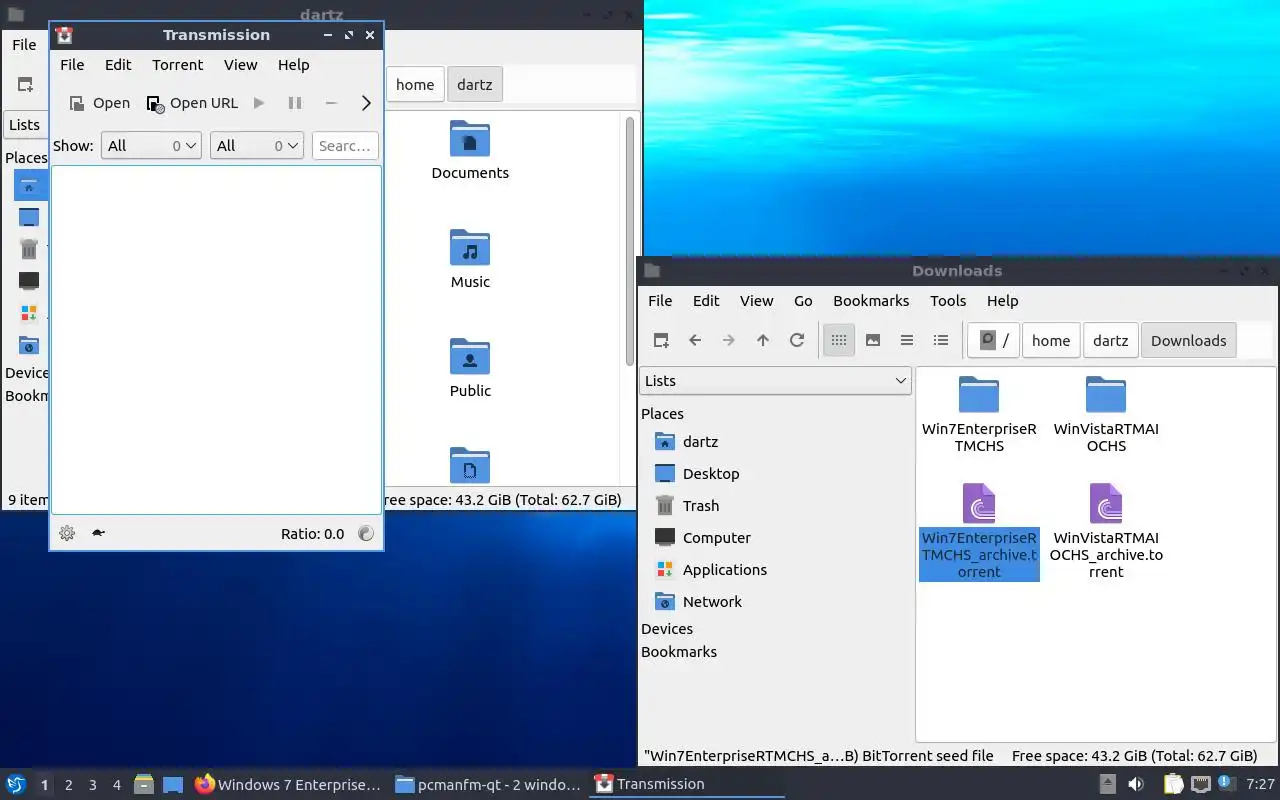Click the Ratio: 0.0 statistics label
This screenshot has height=800, width=1280.
(312, 534)
